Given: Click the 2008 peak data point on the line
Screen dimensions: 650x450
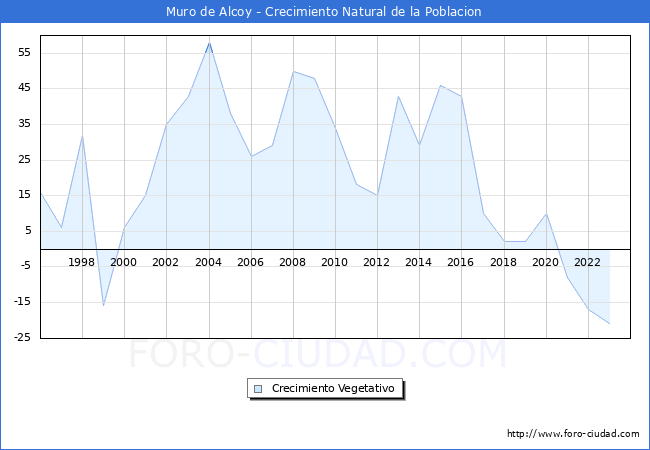Looking at the screenshot, I should [293, 71].
